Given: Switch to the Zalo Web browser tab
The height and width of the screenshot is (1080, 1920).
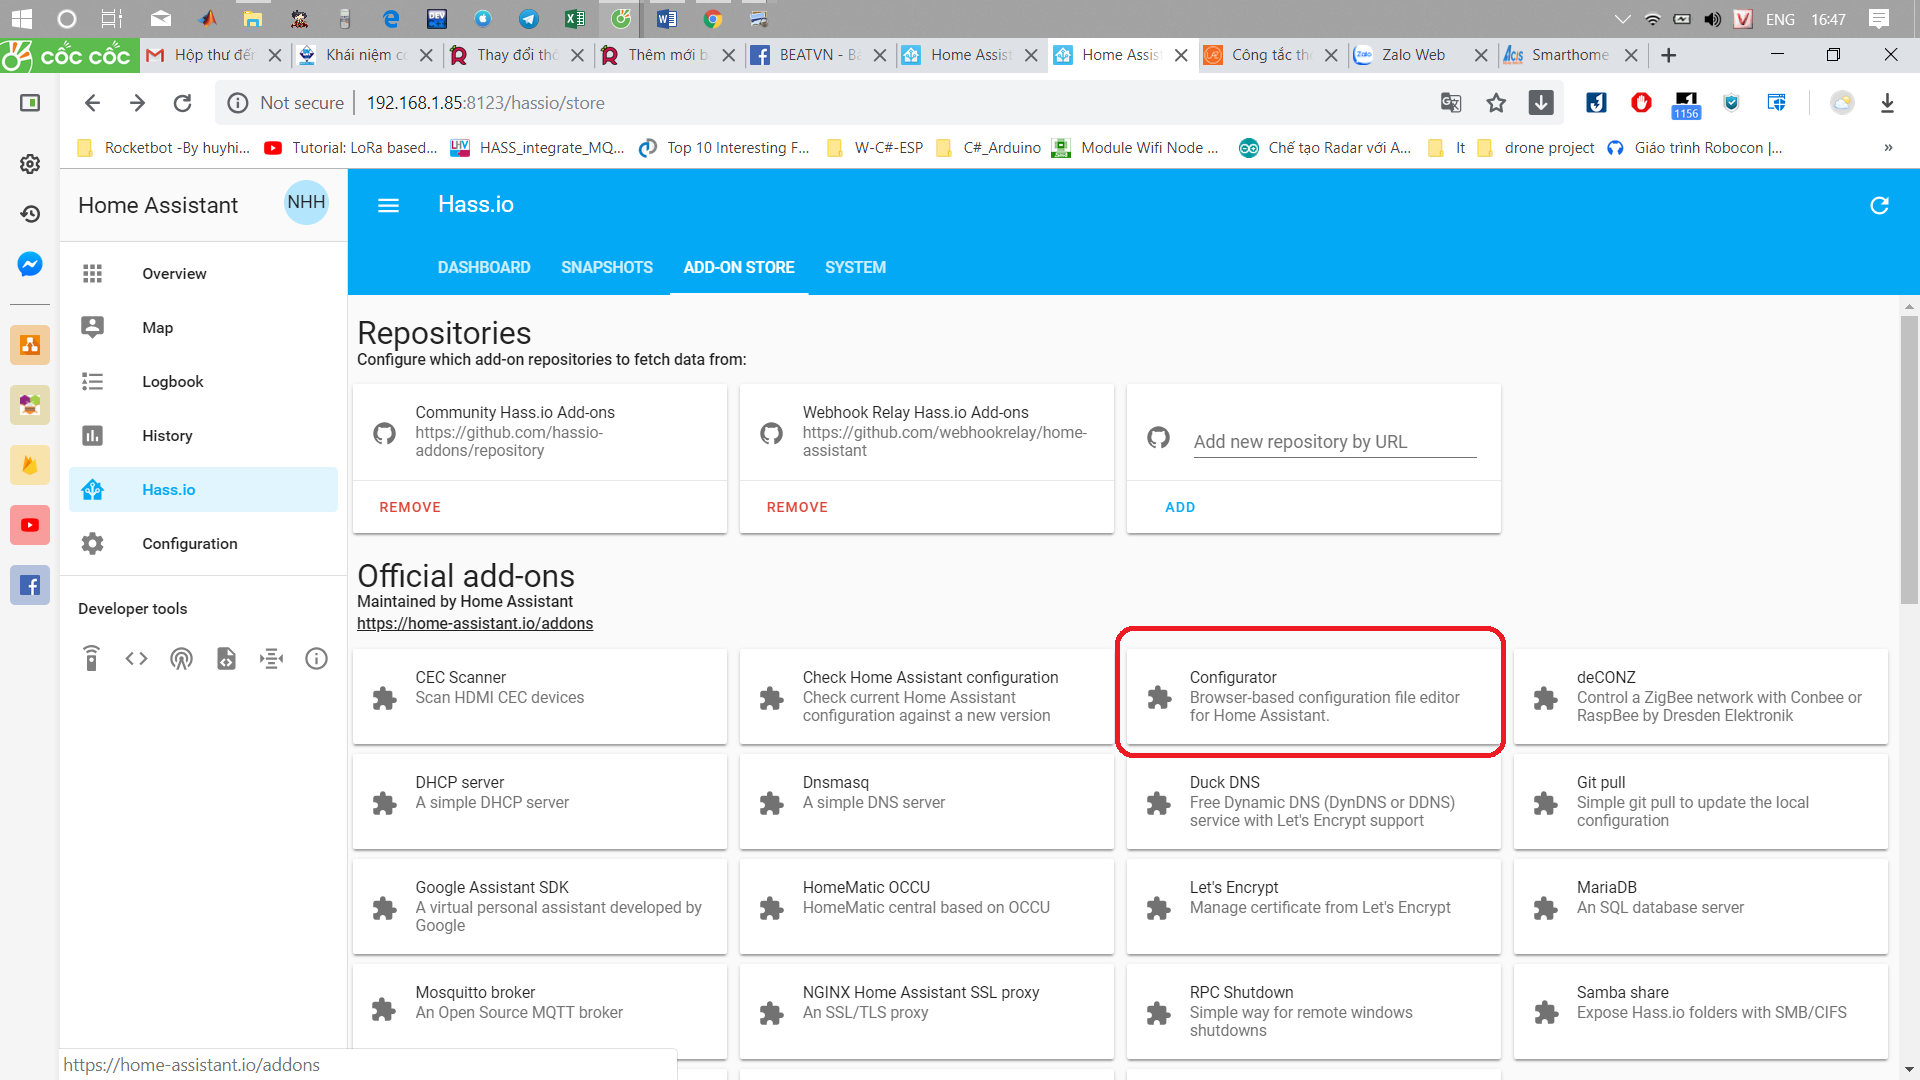Looking at the screenshot, I should pos(1422,55).
